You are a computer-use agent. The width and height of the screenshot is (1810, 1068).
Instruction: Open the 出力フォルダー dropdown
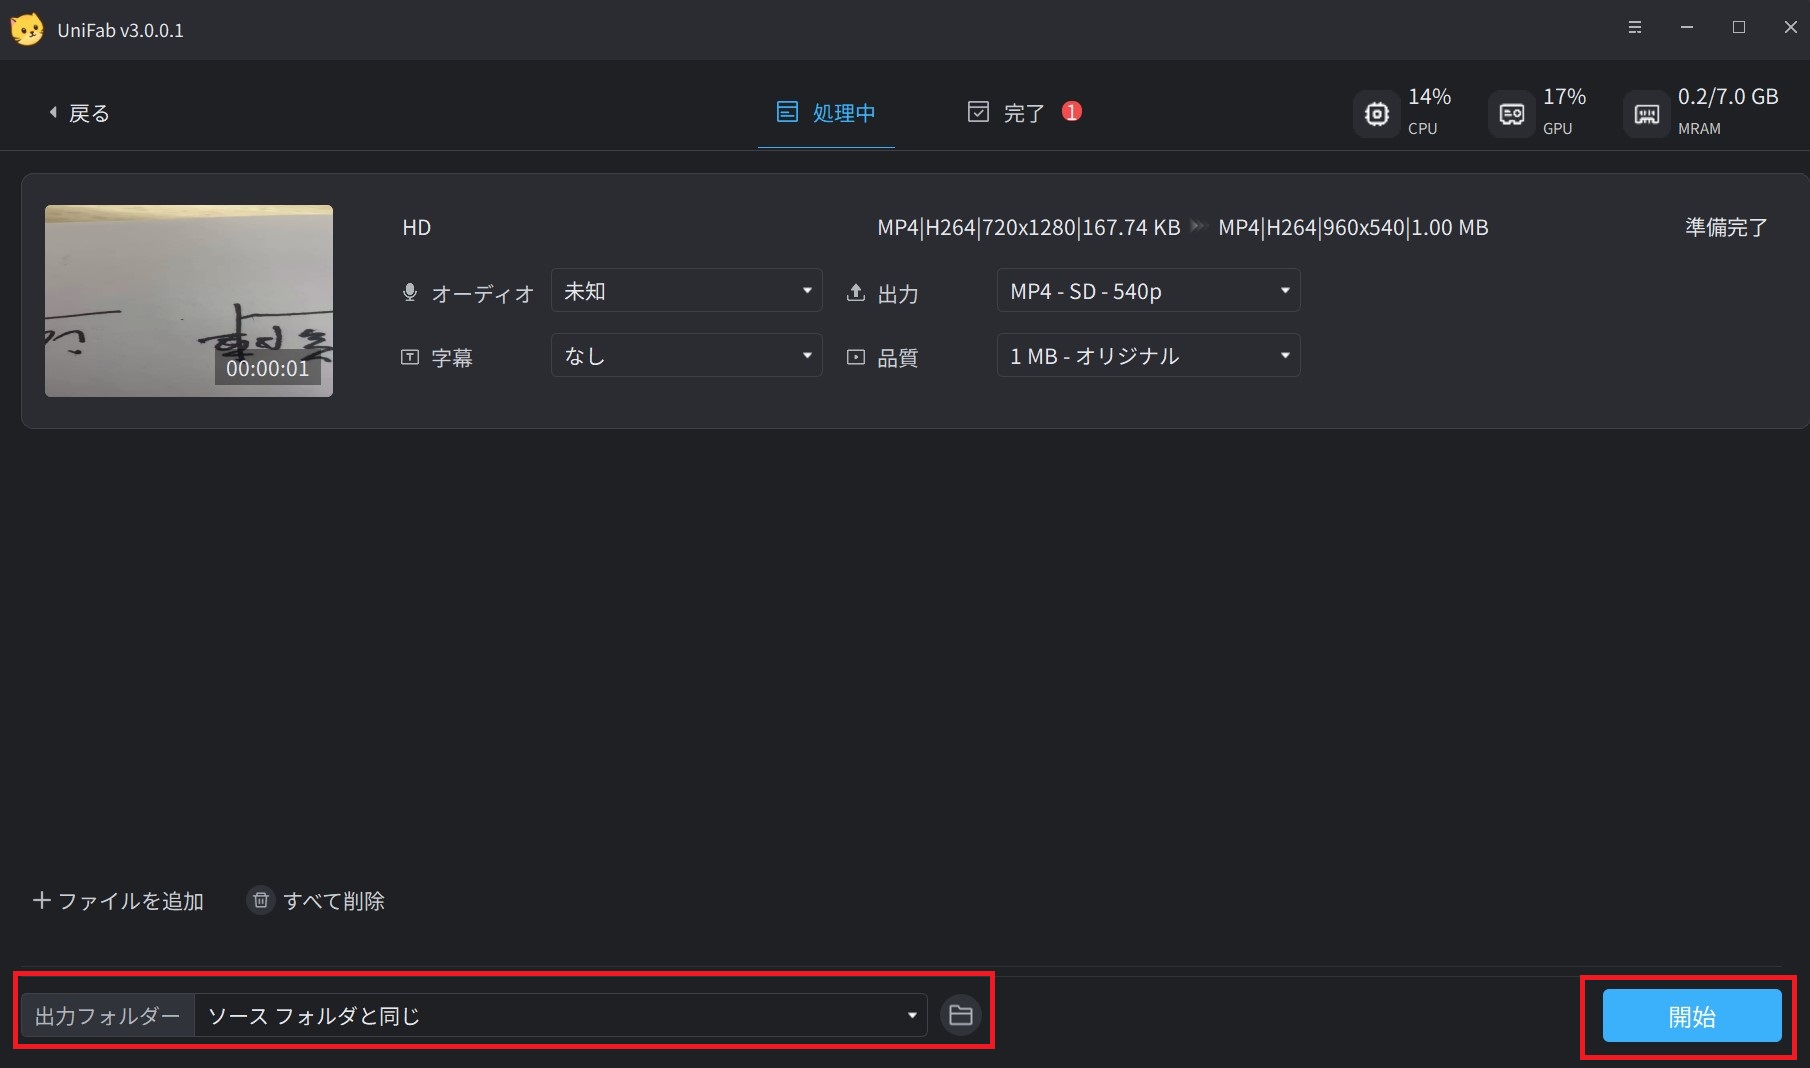tap(561, 1015)
